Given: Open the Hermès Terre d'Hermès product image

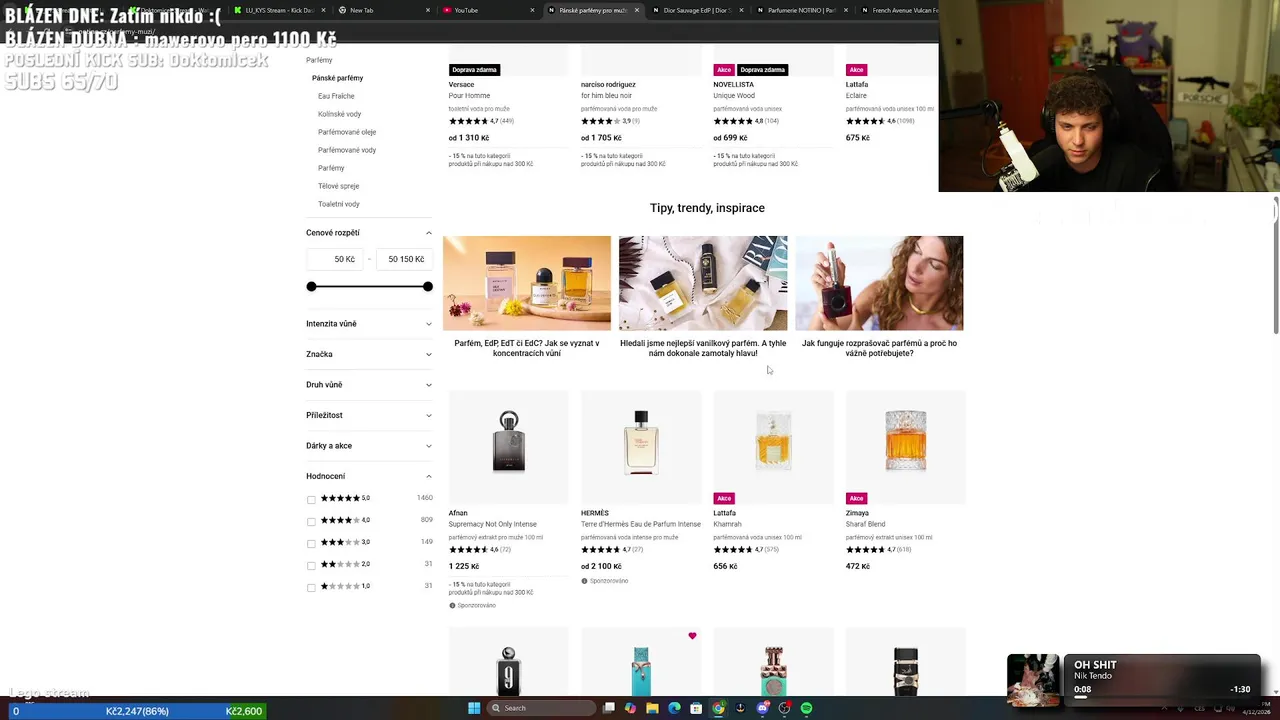Looking at the screenshot, I should coord(641,447).
